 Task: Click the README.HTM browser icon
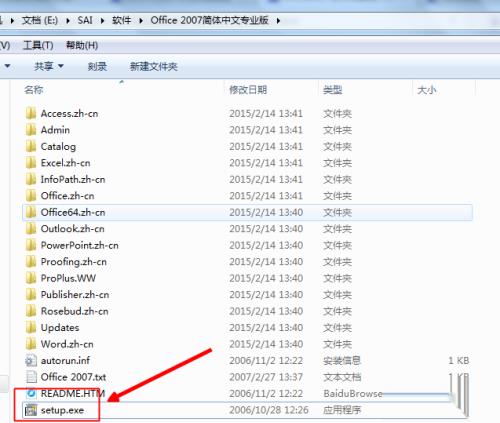click(x=31, y=393)
